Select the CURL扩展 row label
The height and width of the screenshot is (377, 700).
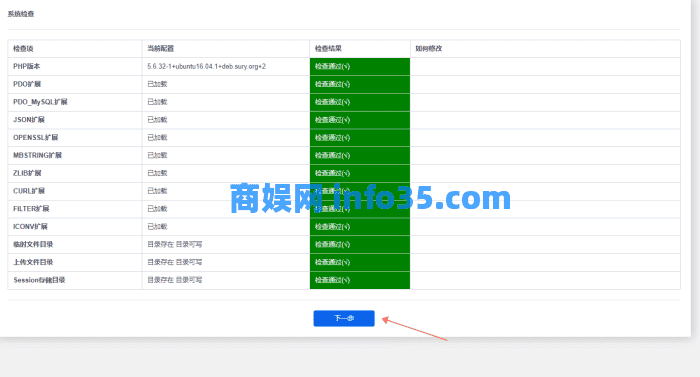coord(29,191)
